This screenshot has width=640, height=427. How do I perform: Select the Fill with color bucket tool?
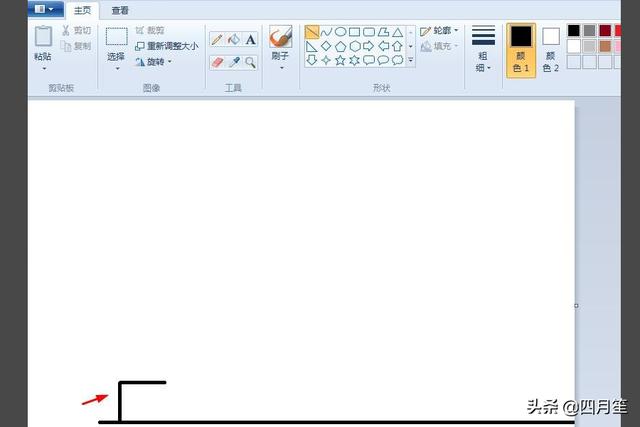click(233, 40)
